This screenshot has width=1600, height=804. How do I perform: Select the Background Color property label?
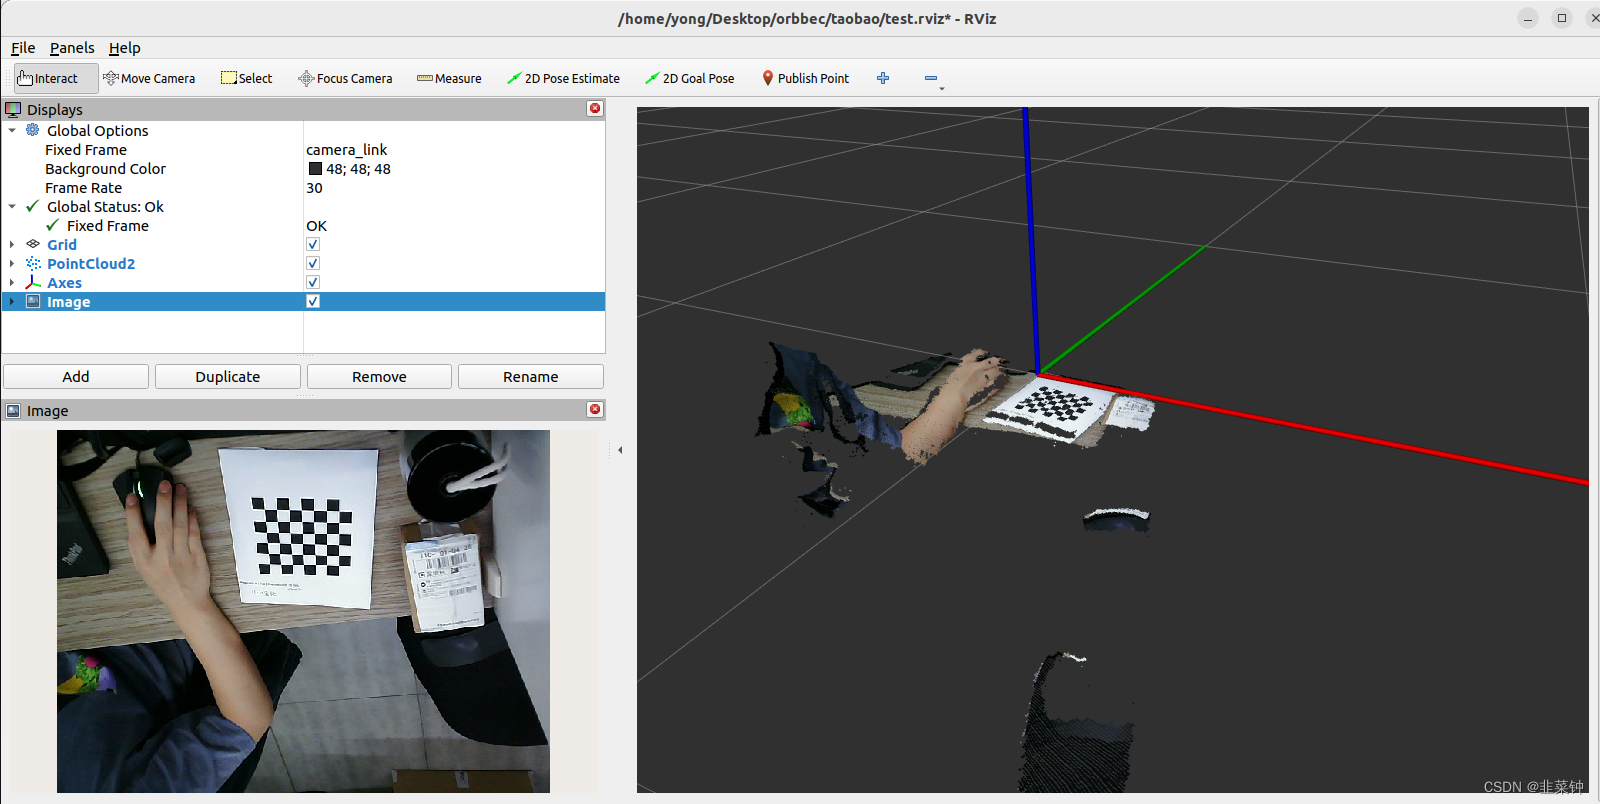coord(105,169)
